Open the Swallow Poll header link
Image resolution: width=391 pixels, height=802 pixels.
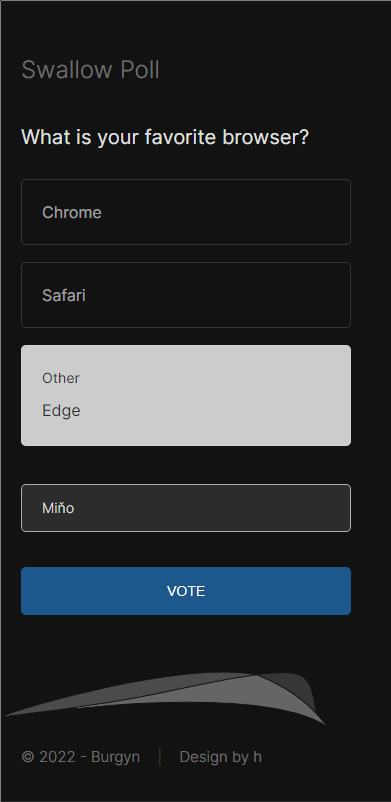pos(91,70)
